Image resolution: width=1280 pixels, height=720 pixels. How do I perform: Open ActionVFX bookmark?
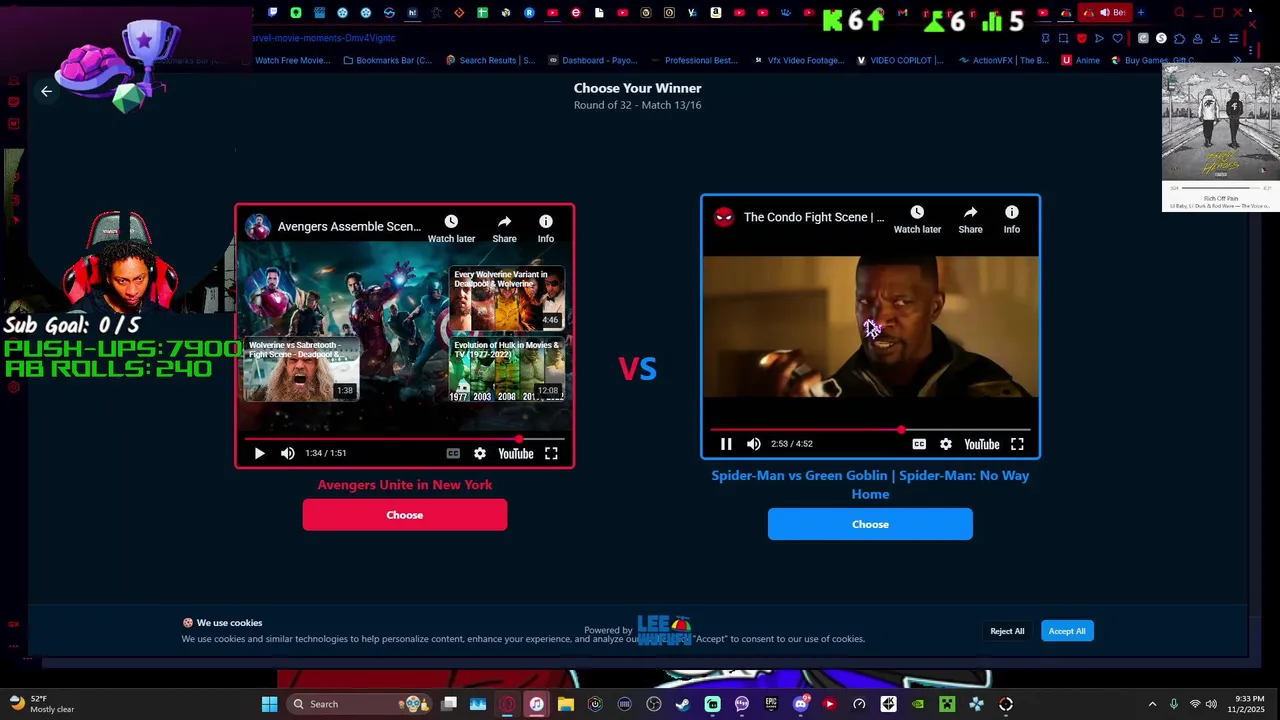(x=1003, y=60)
